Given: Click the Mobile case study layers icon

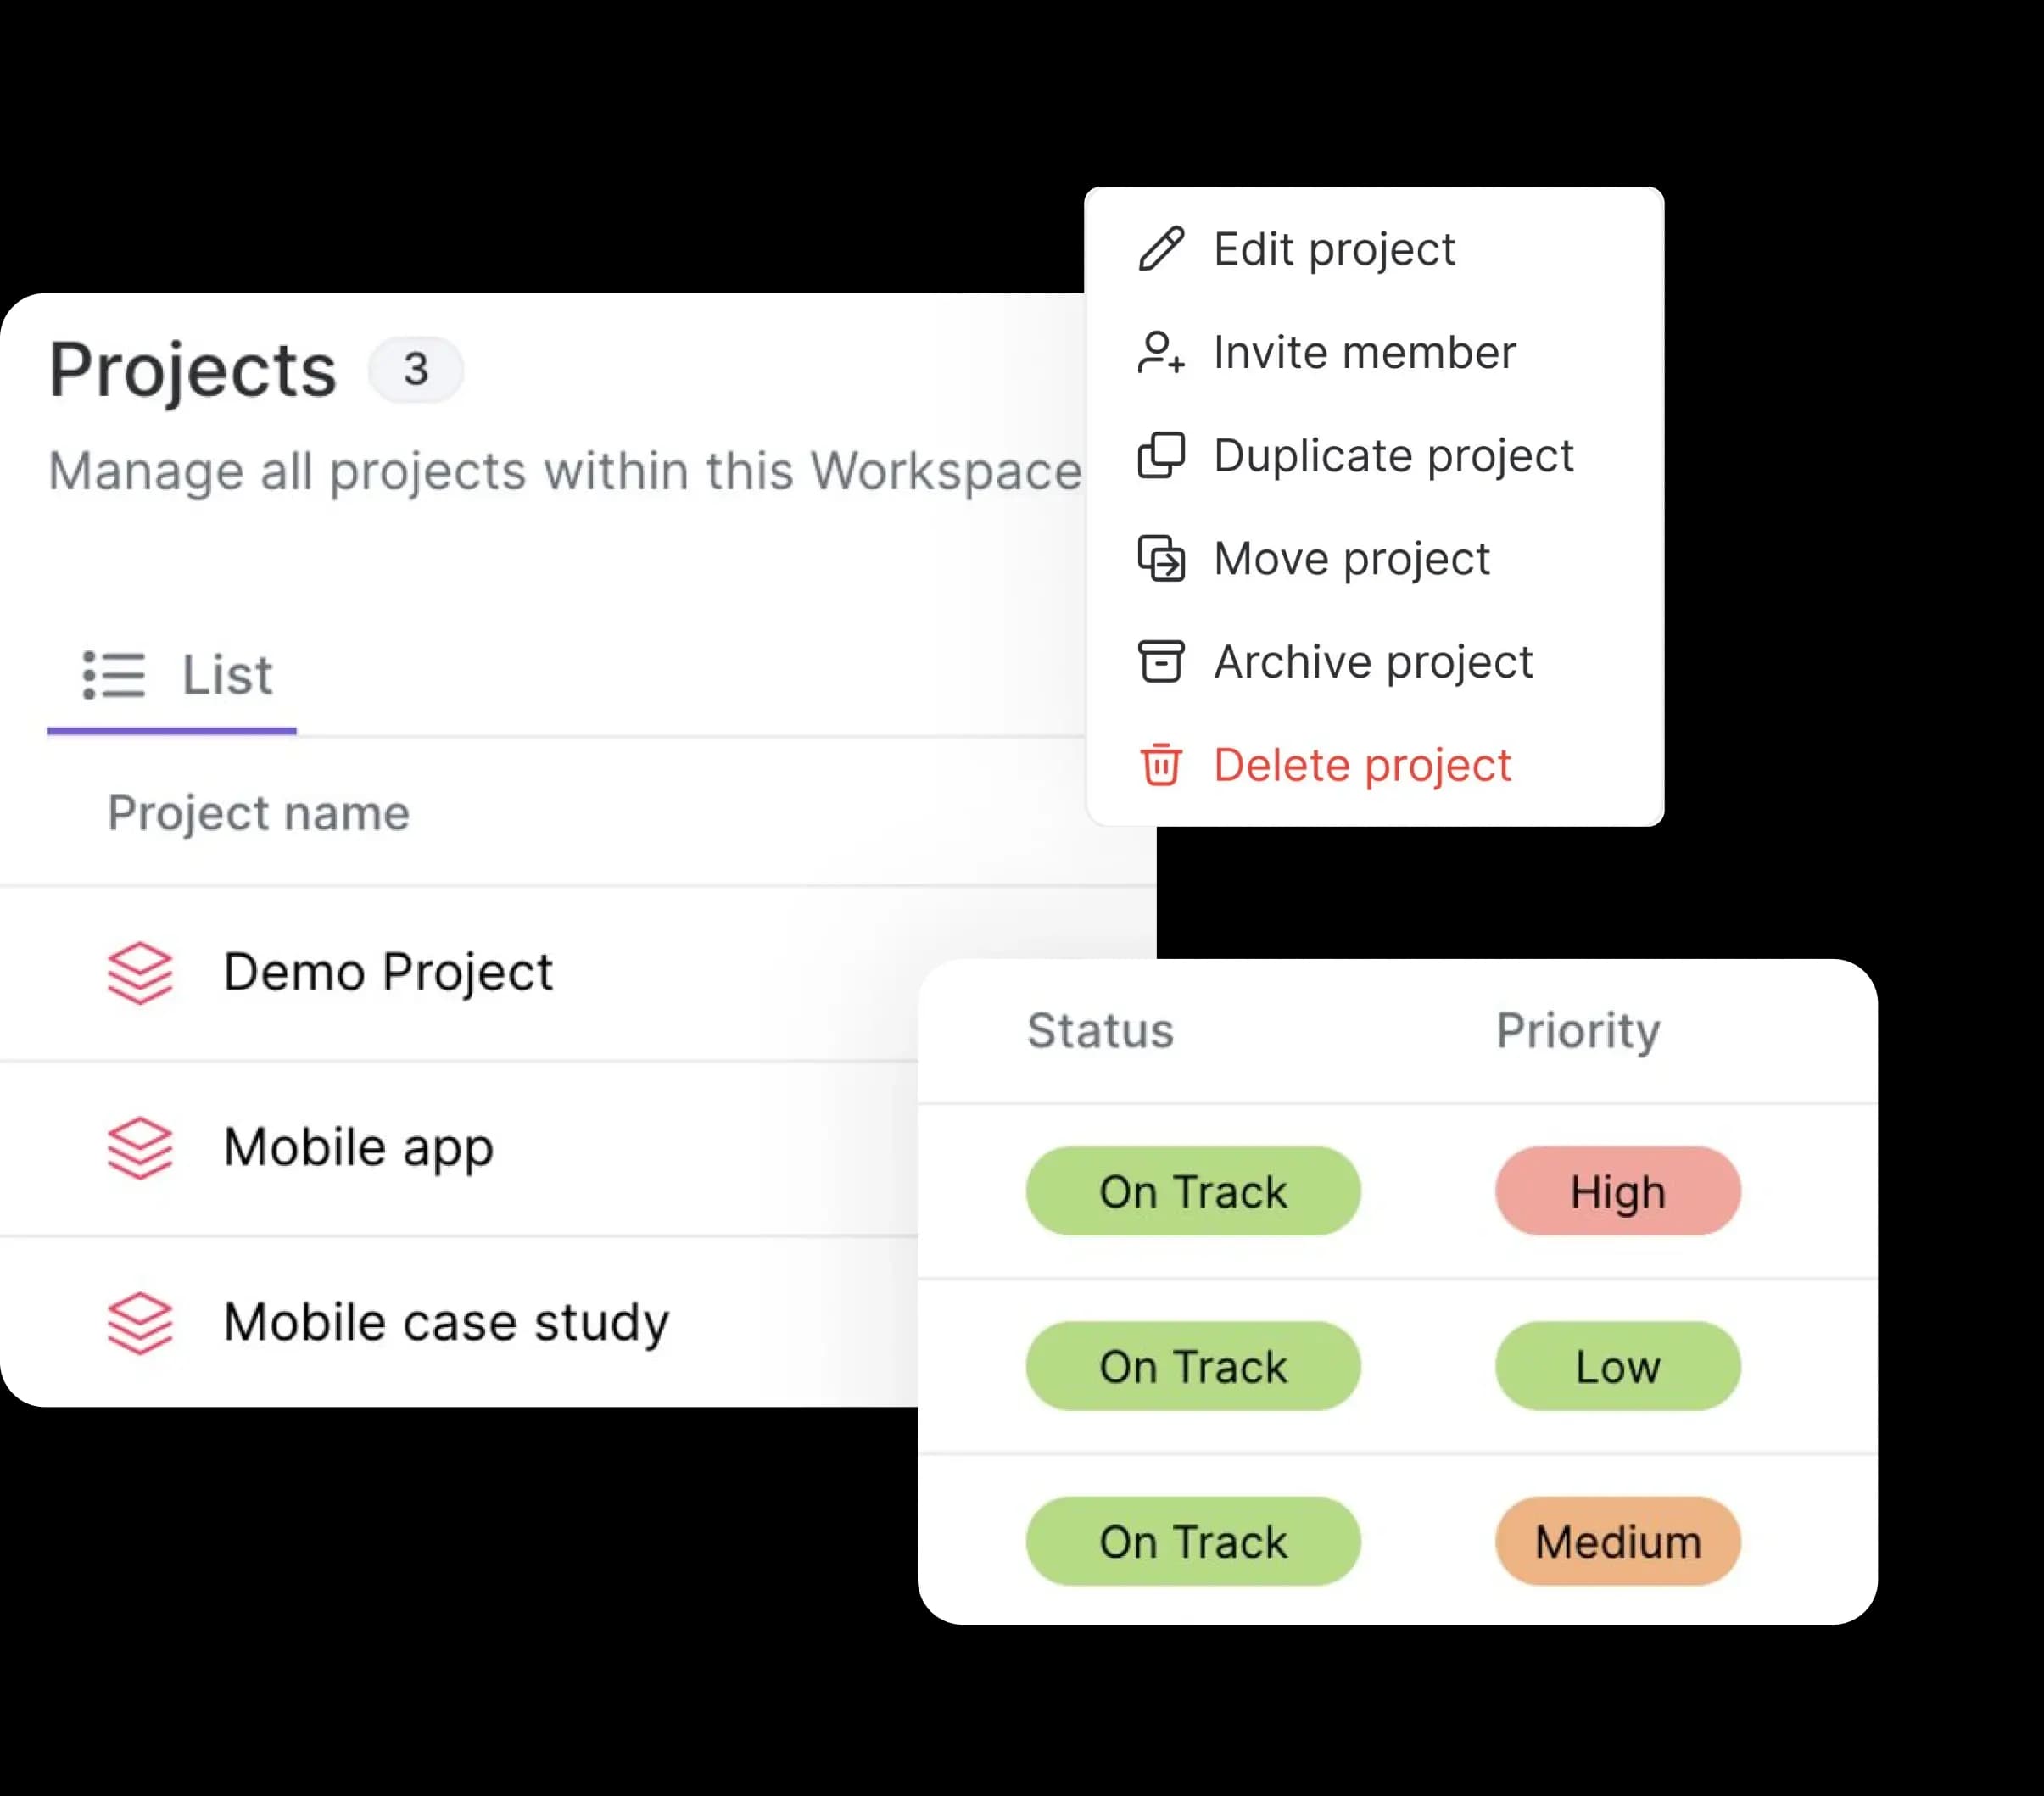Looking at the screenshot, I should point(140,1323).
